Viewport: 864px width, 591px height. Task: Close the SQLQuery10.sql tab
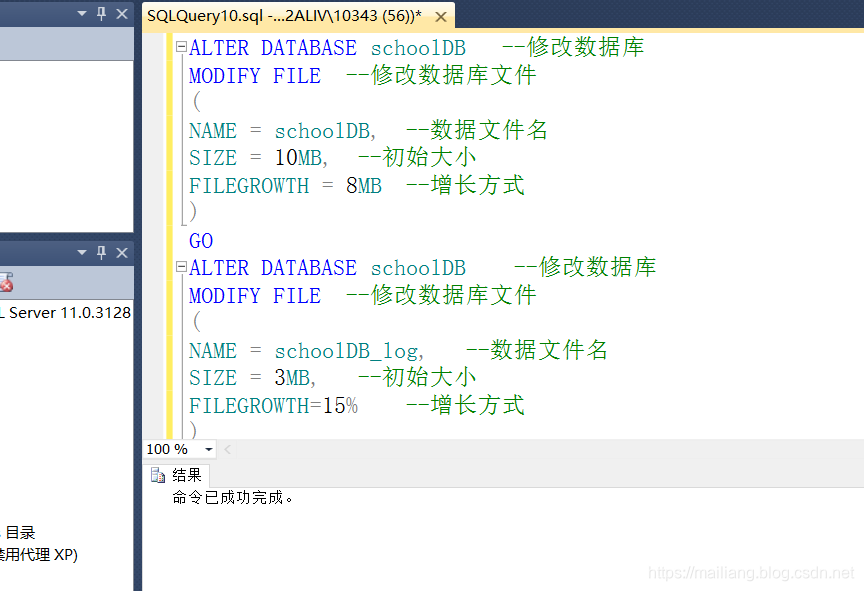441,17
